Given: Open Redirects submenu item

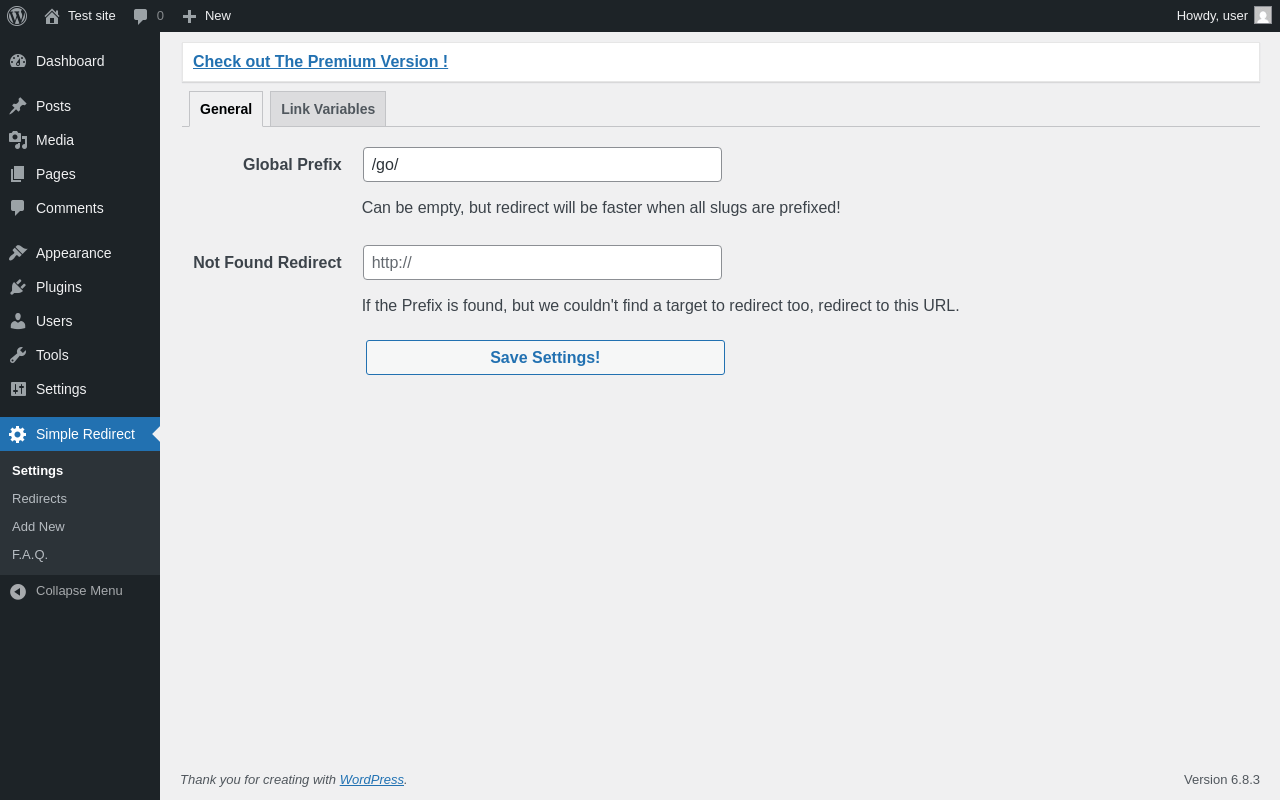Looking at the screenshot, I should [40, 499].
